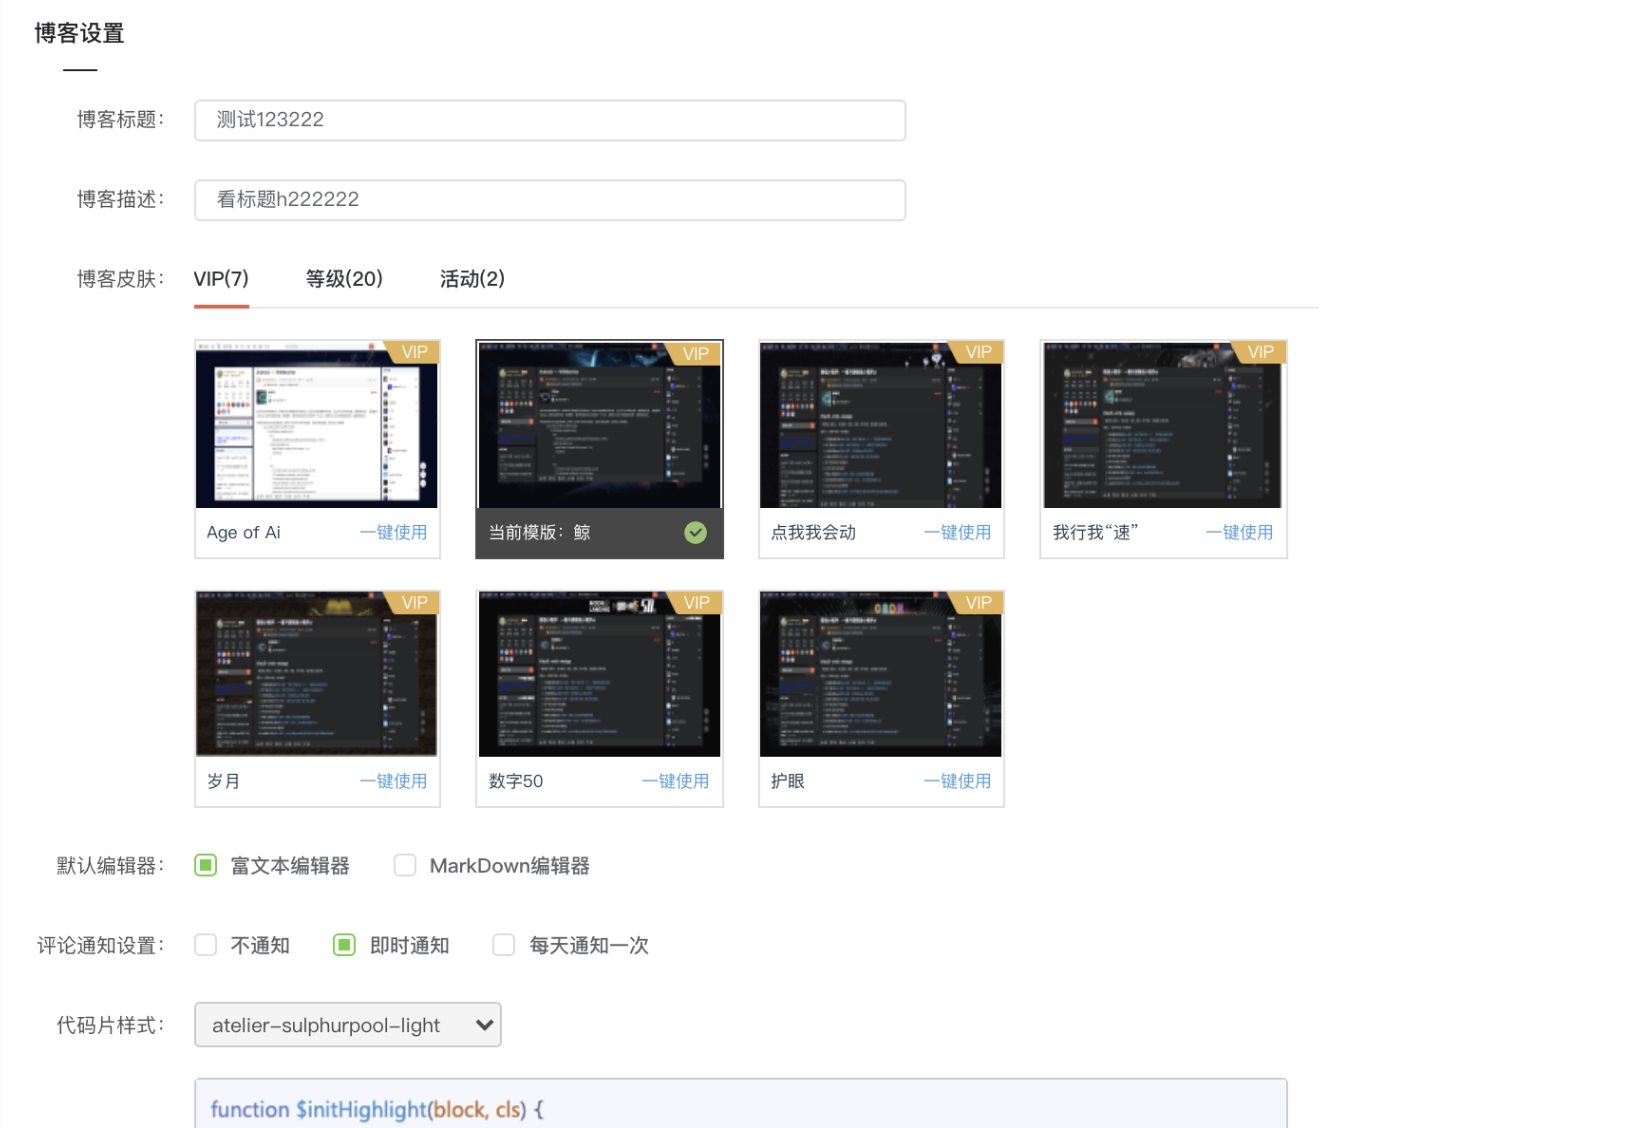The height and width of the screenshot is (1128, 1636).
Task: Click the VIP badge on 护眼 skin
Action: click(978, 602)
